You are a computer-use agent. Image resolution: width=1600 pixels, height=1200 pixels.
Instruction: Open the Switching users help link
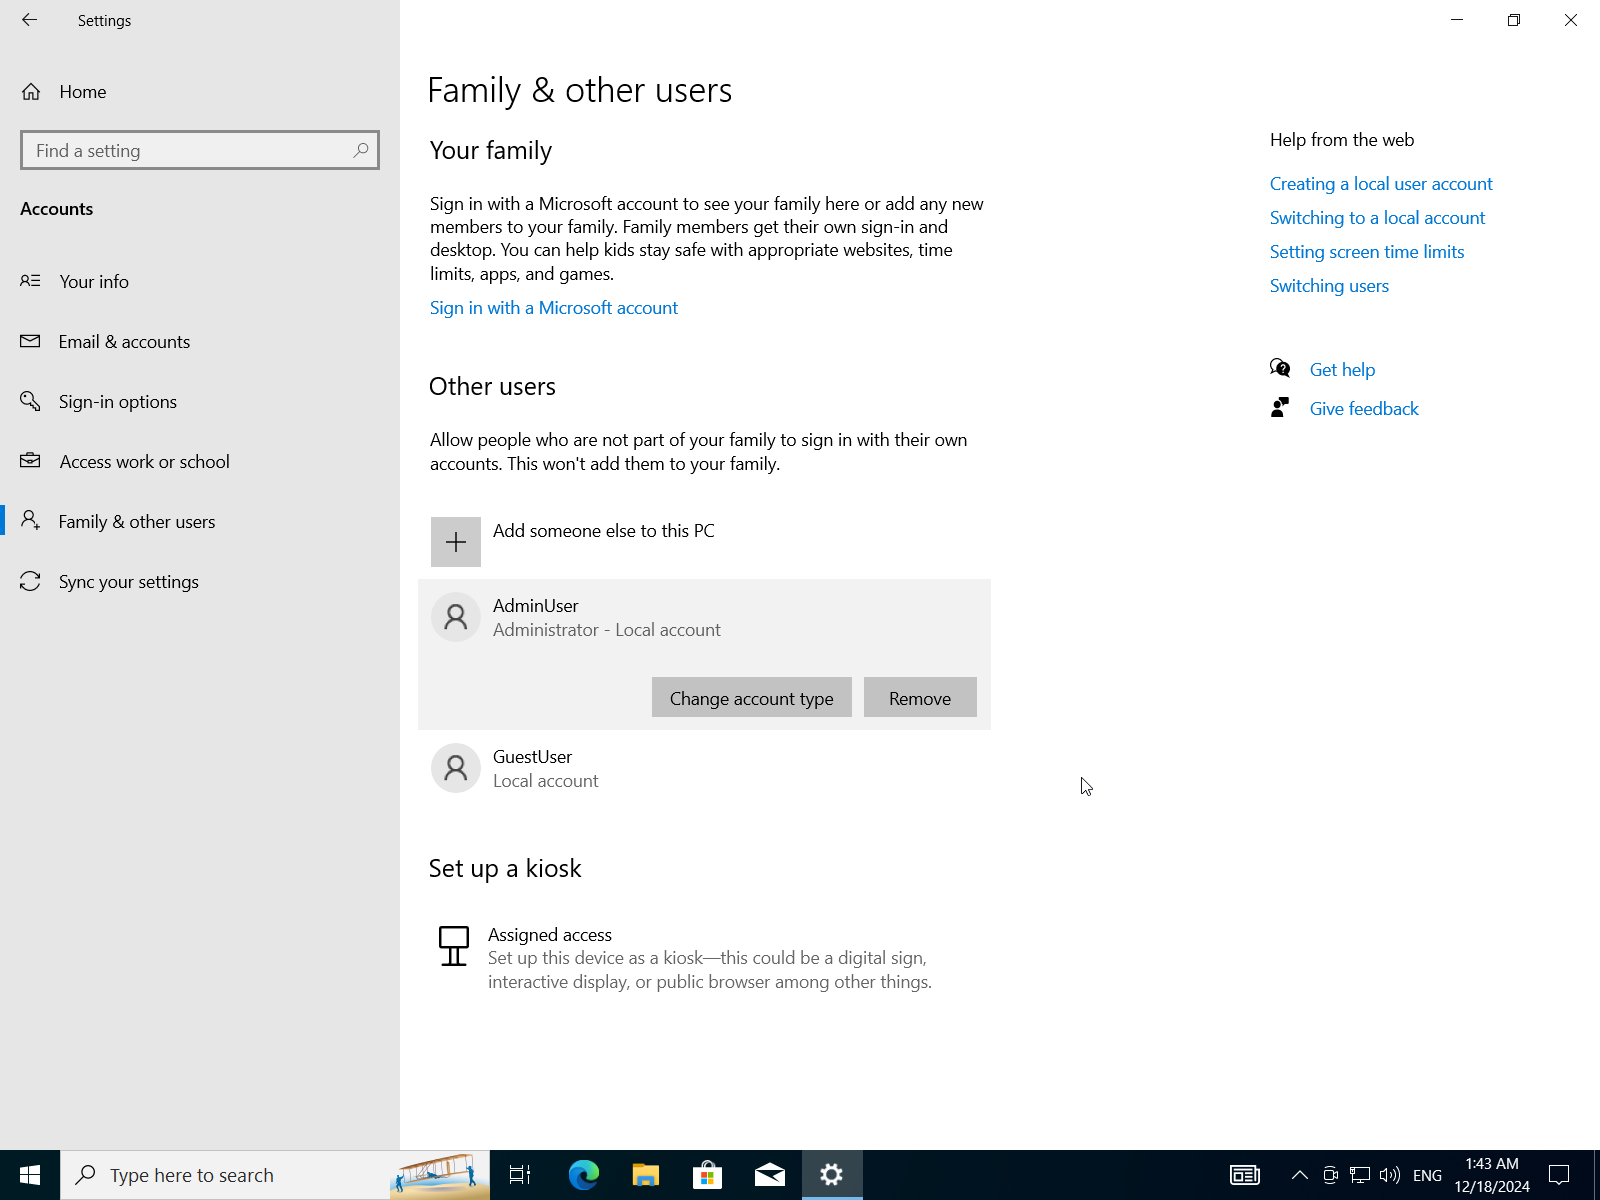point(1329,286)
